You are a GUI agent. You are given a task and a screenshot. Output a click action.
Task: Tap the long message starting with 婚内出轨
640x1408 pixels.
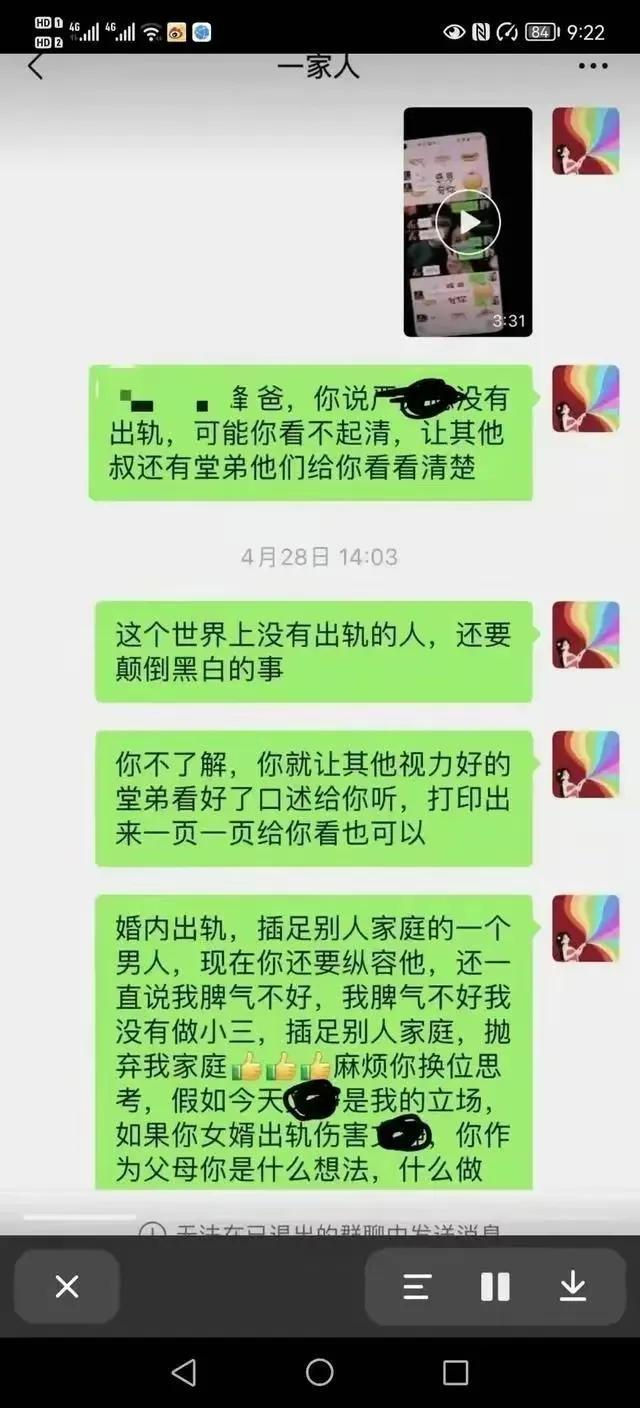314,1042
